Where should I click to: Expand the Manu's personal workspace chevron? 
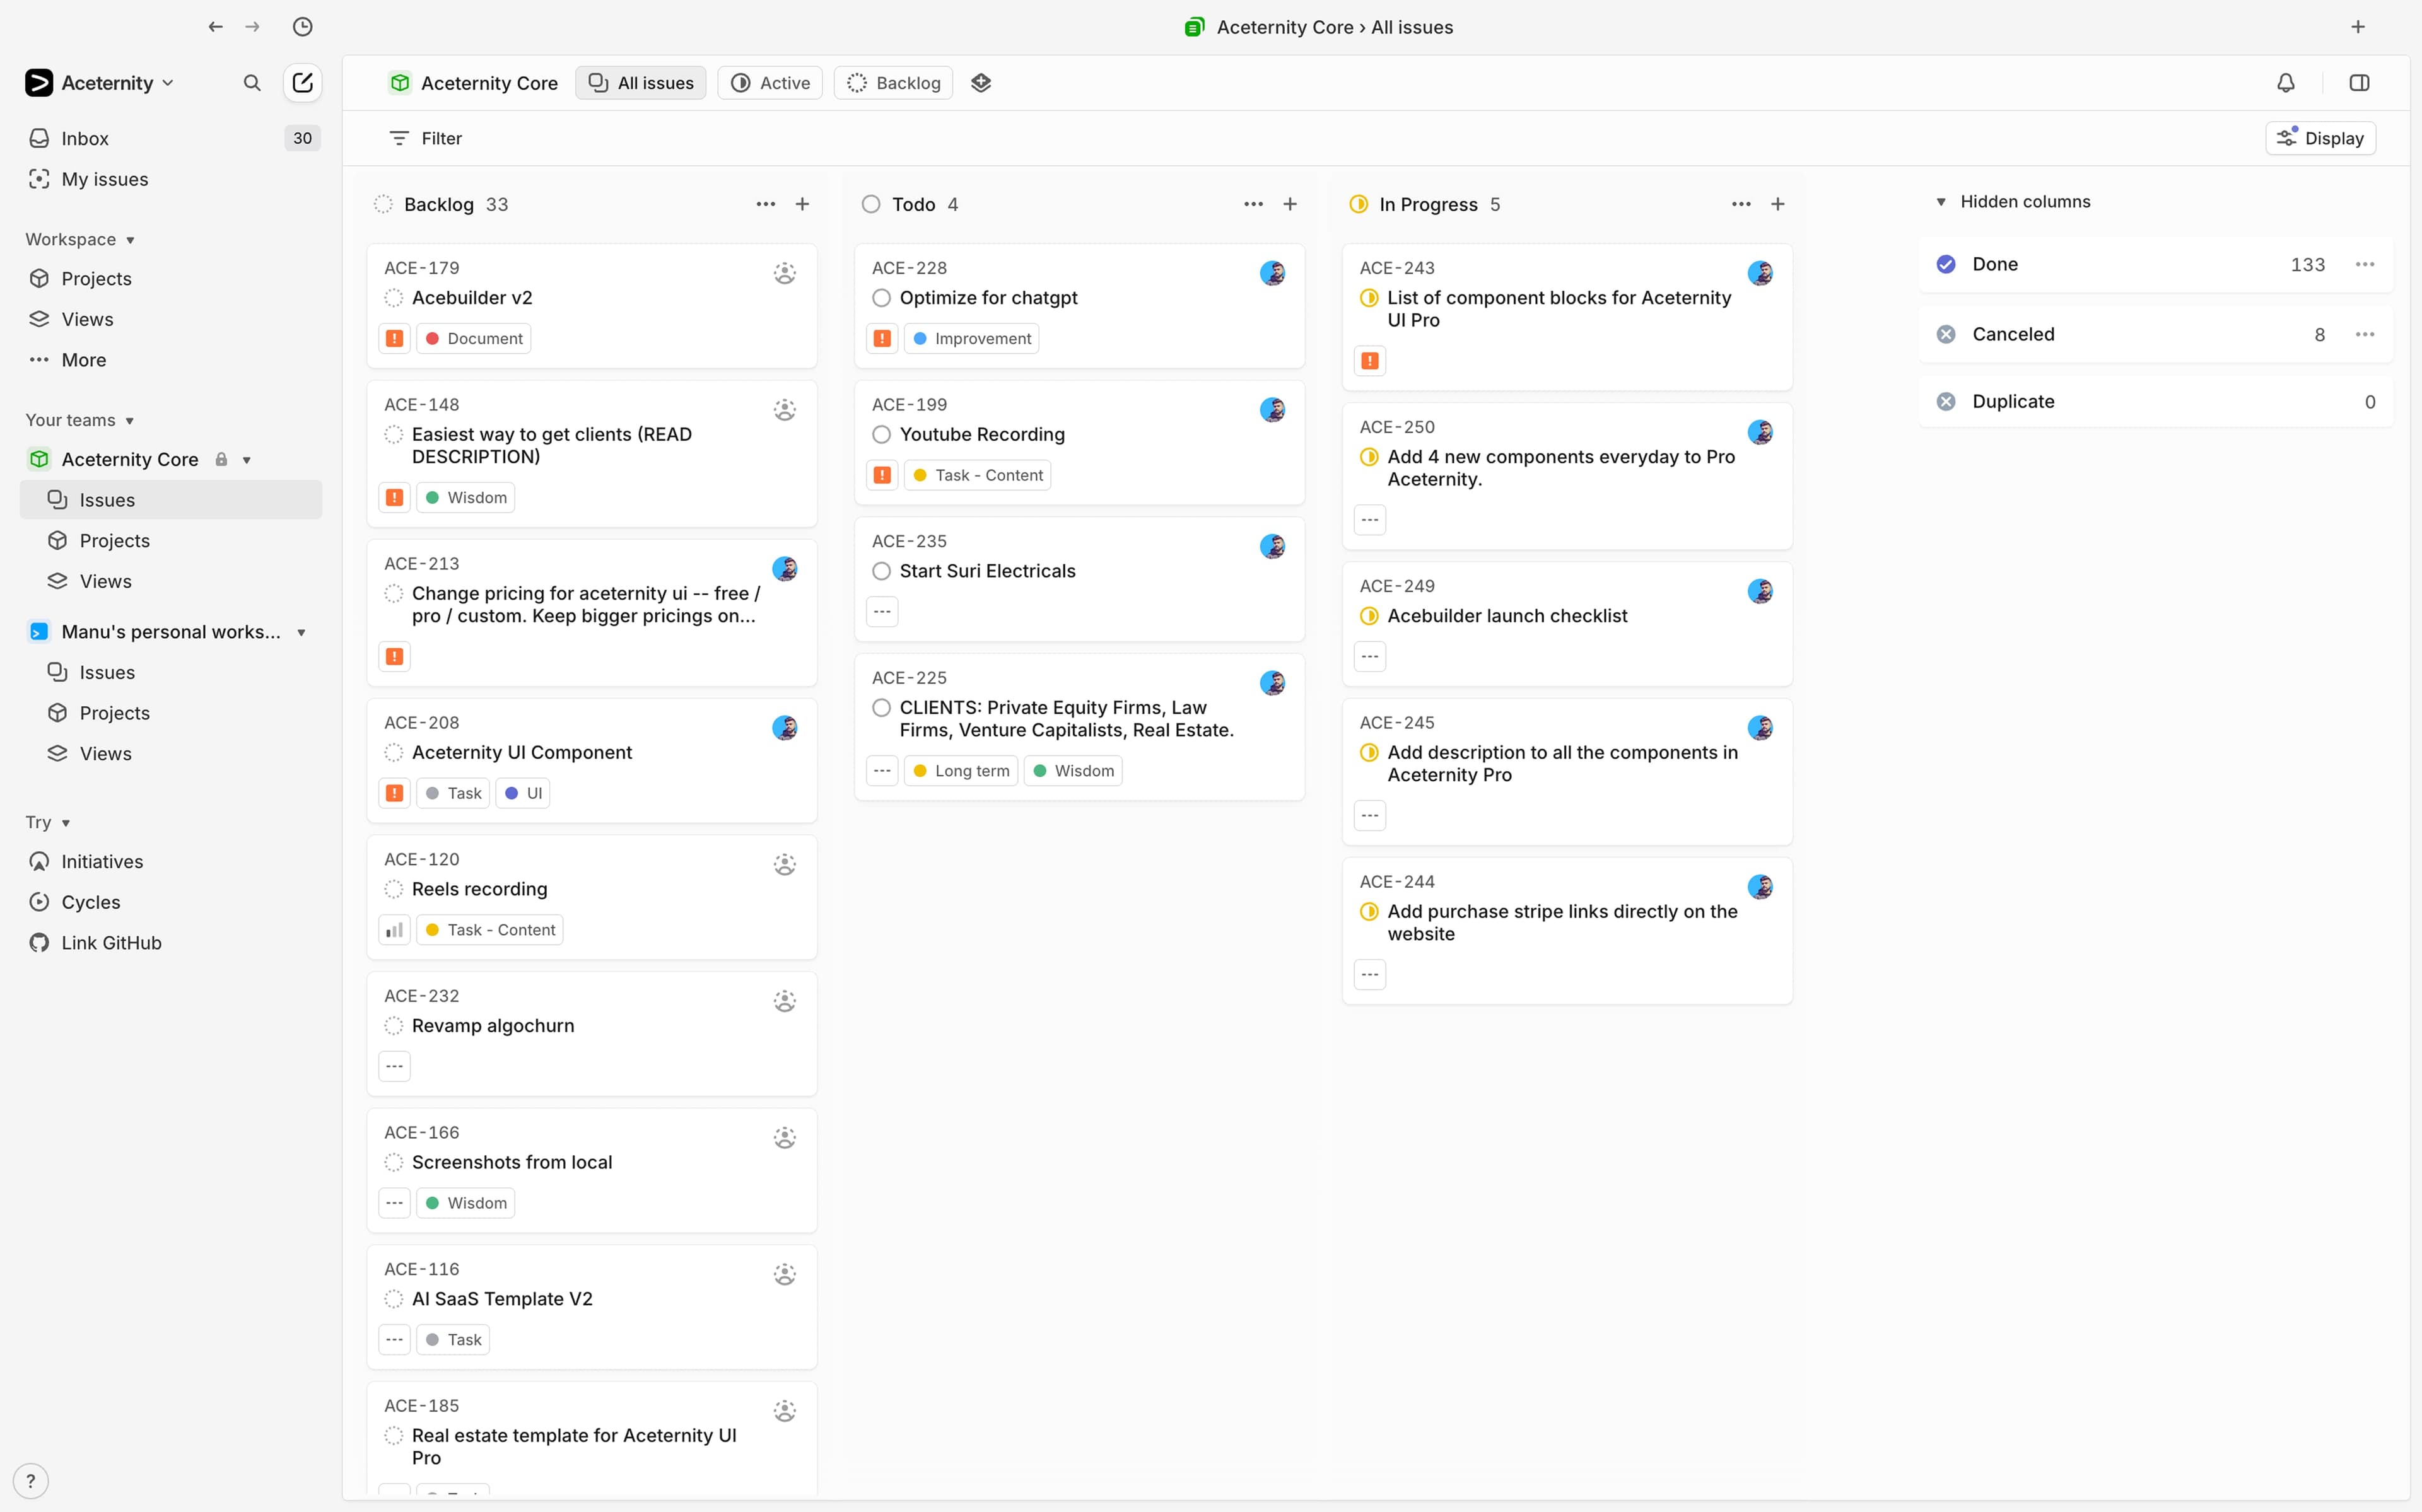(x=303, y=631)
